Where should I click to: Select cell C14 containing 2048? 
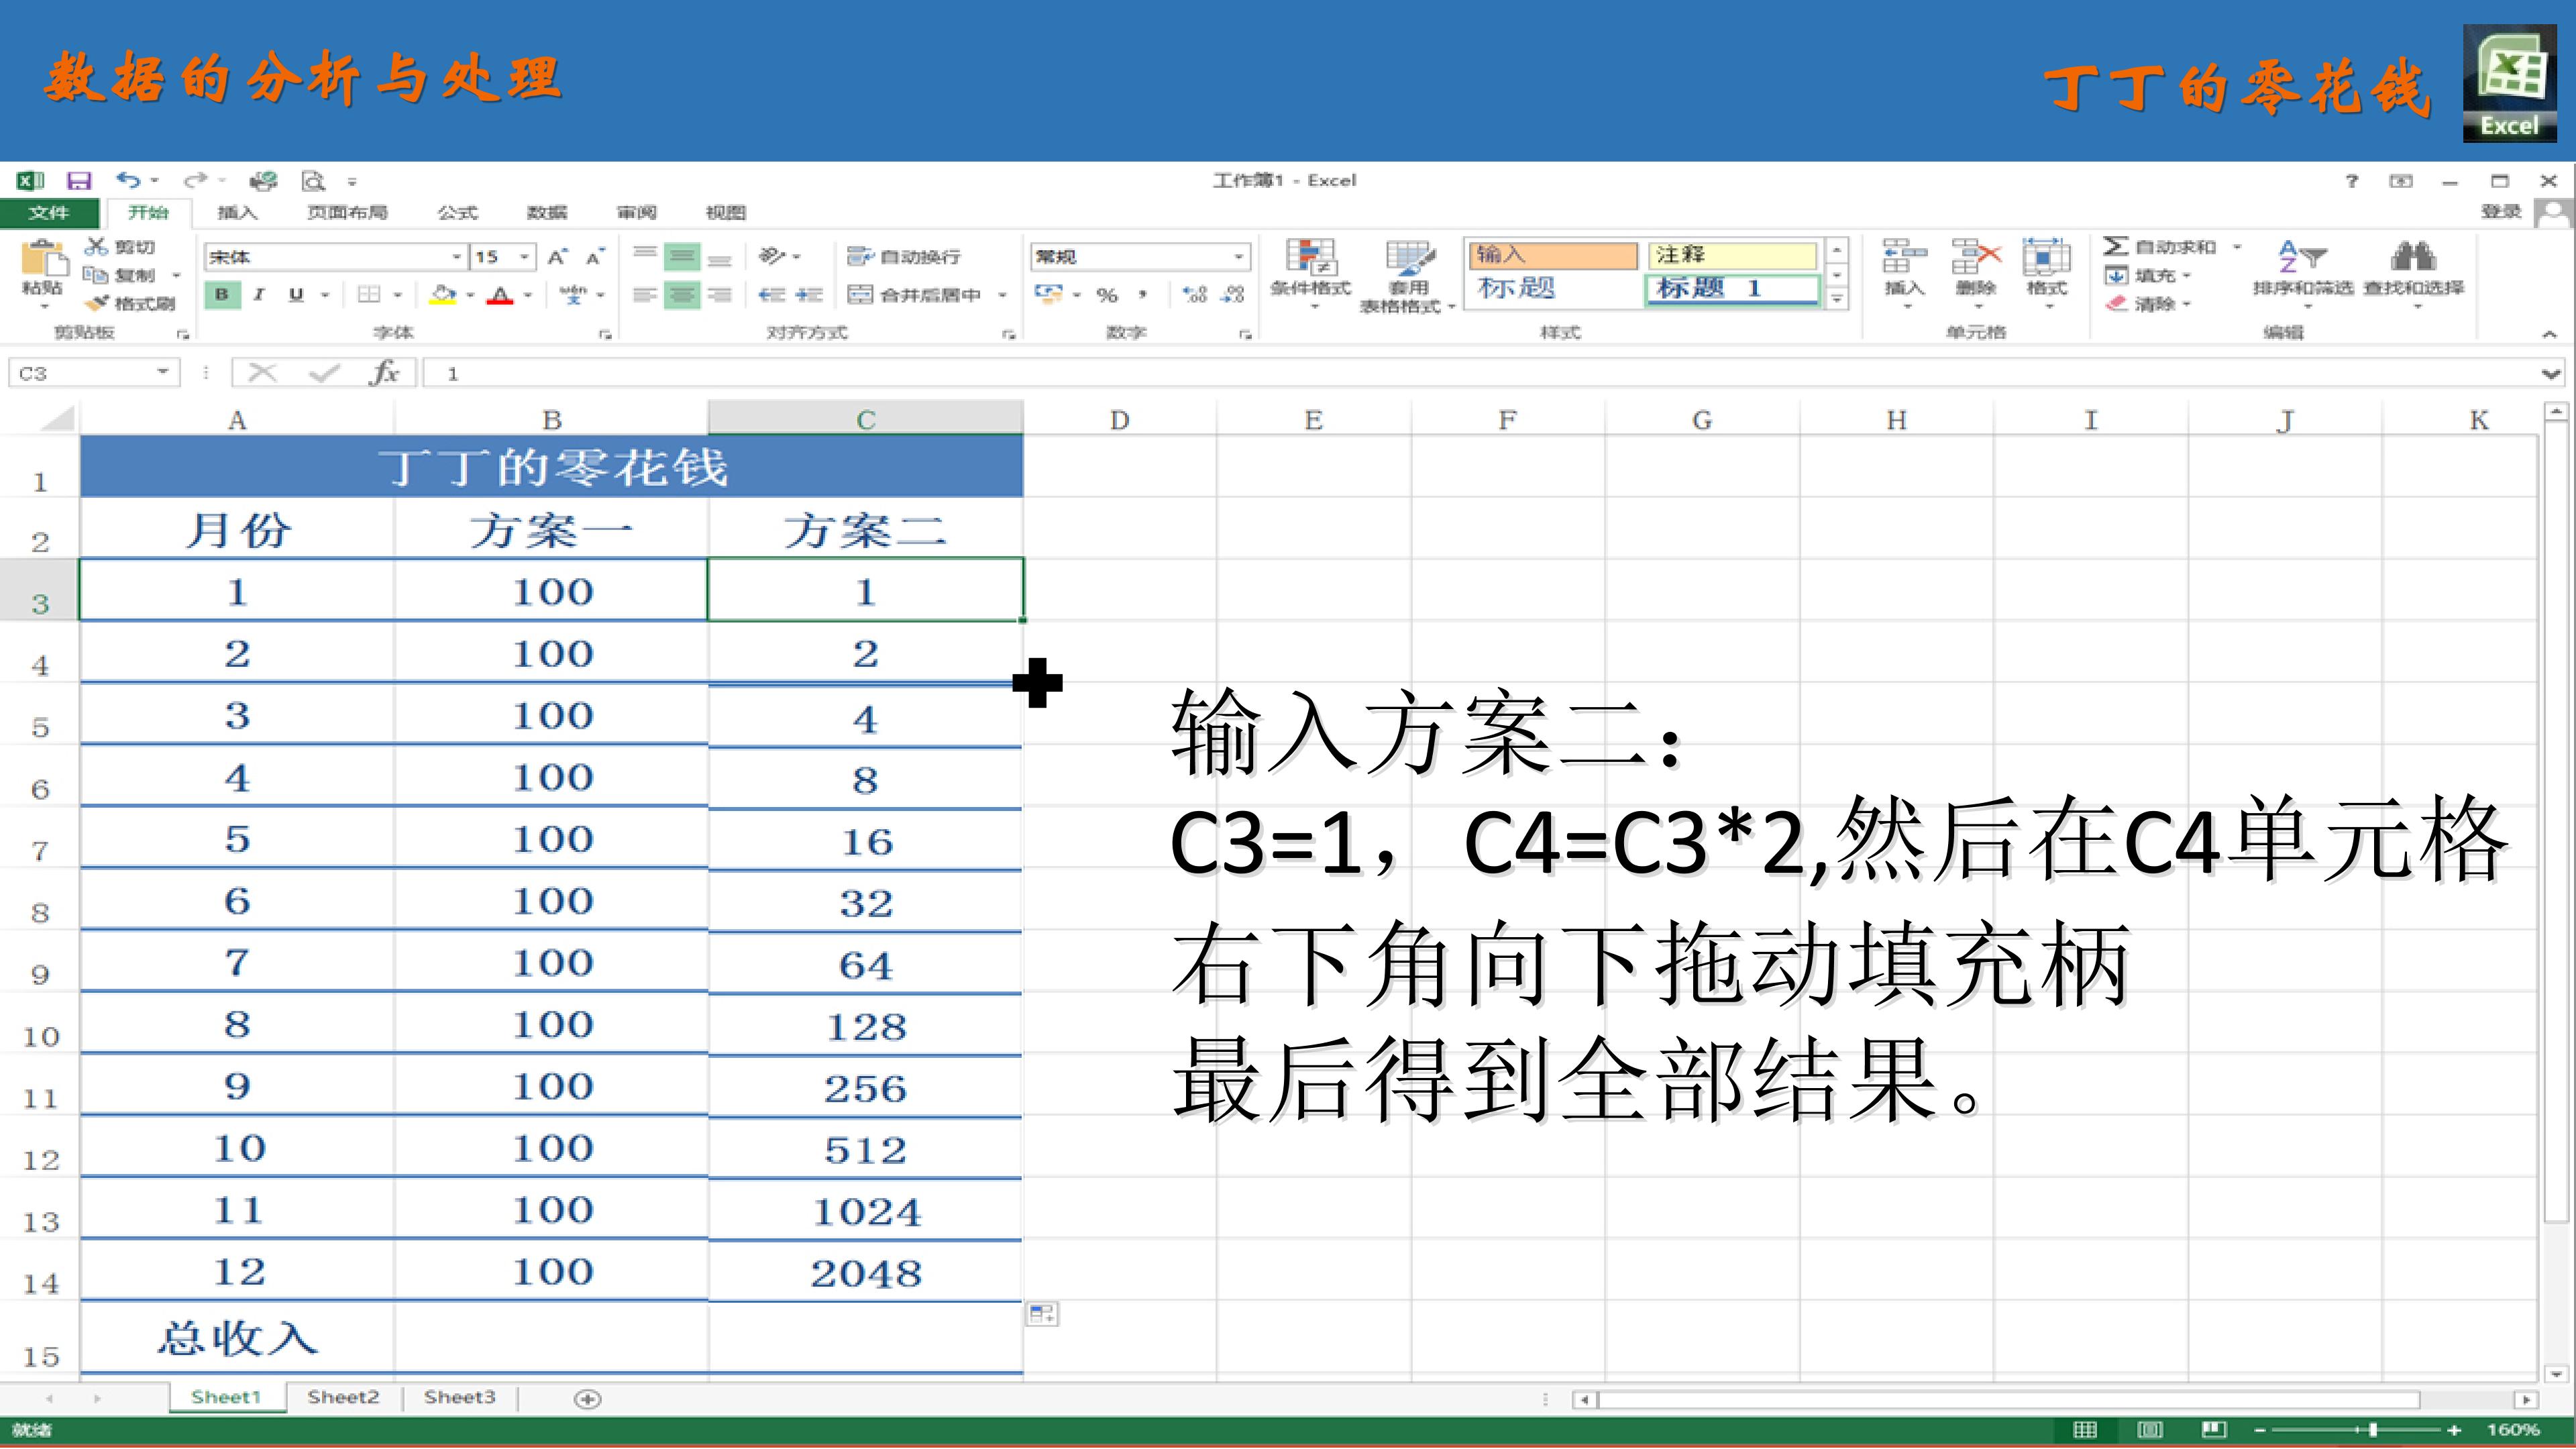point(865,1272)
